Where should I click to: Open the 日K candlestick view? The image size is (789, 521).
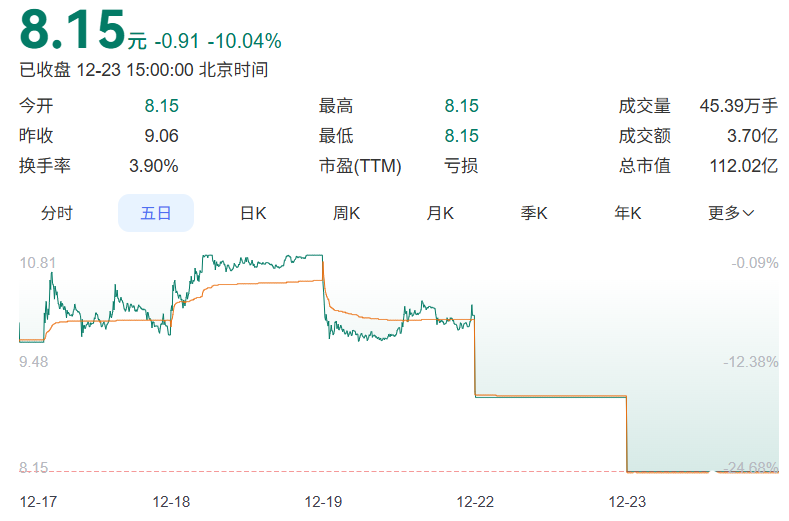click(253, 213)
